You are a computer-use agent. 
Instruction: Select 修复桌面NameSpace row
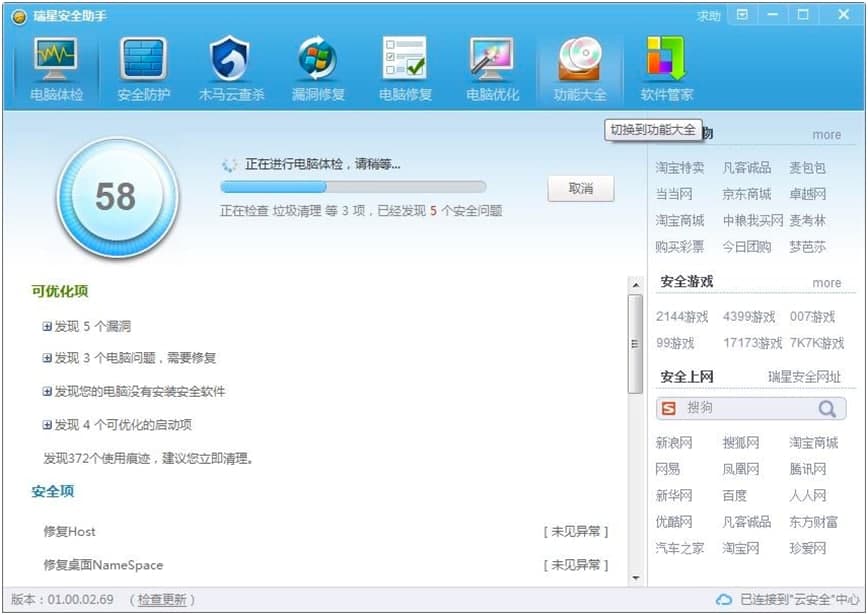coord(326,565)
